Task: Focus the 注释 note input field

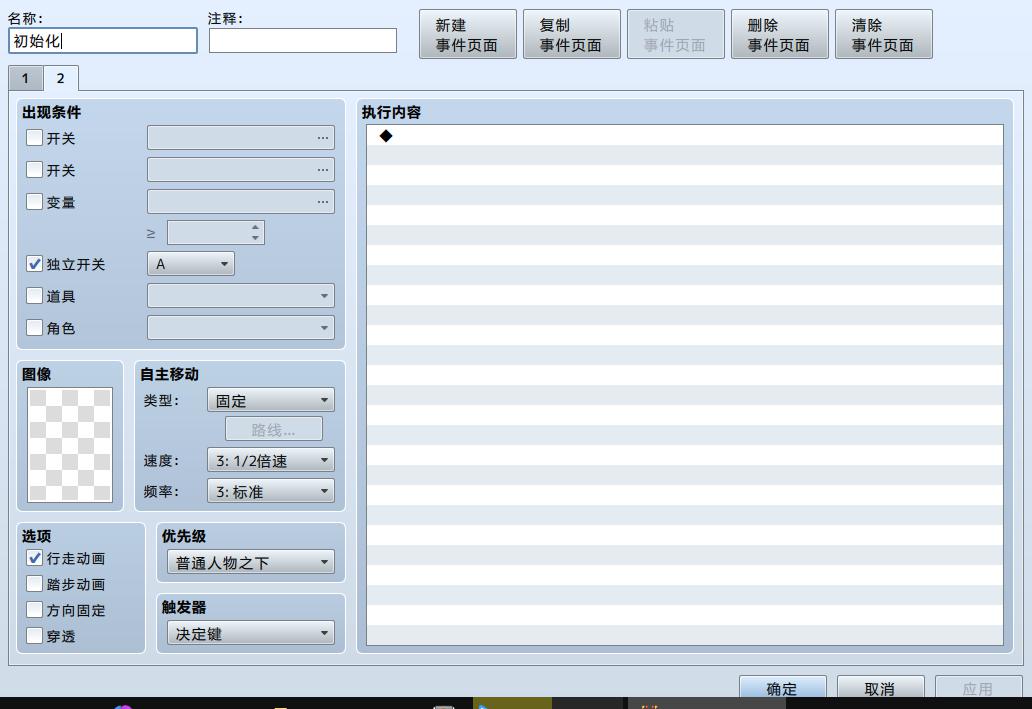Action: click(x=303, y=41)
